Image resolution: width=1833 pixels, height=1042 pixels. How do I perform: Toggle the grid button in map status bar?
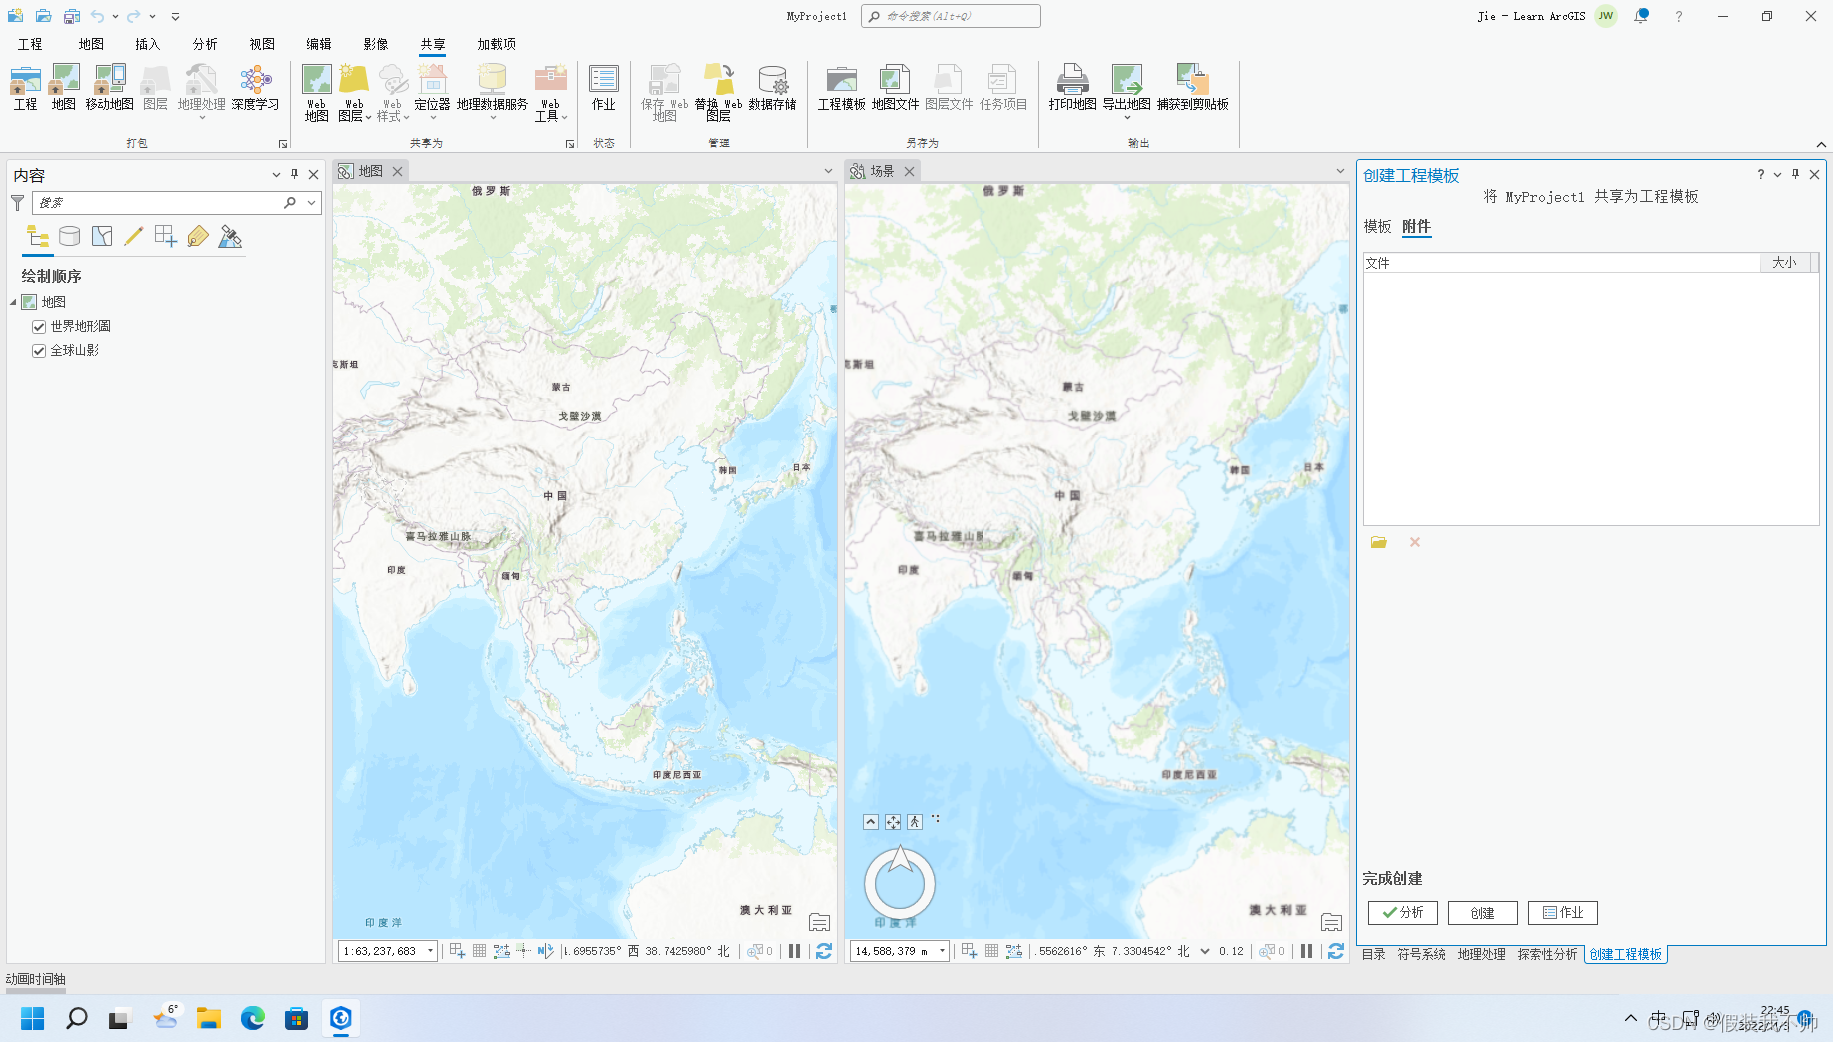click(479, 951)
